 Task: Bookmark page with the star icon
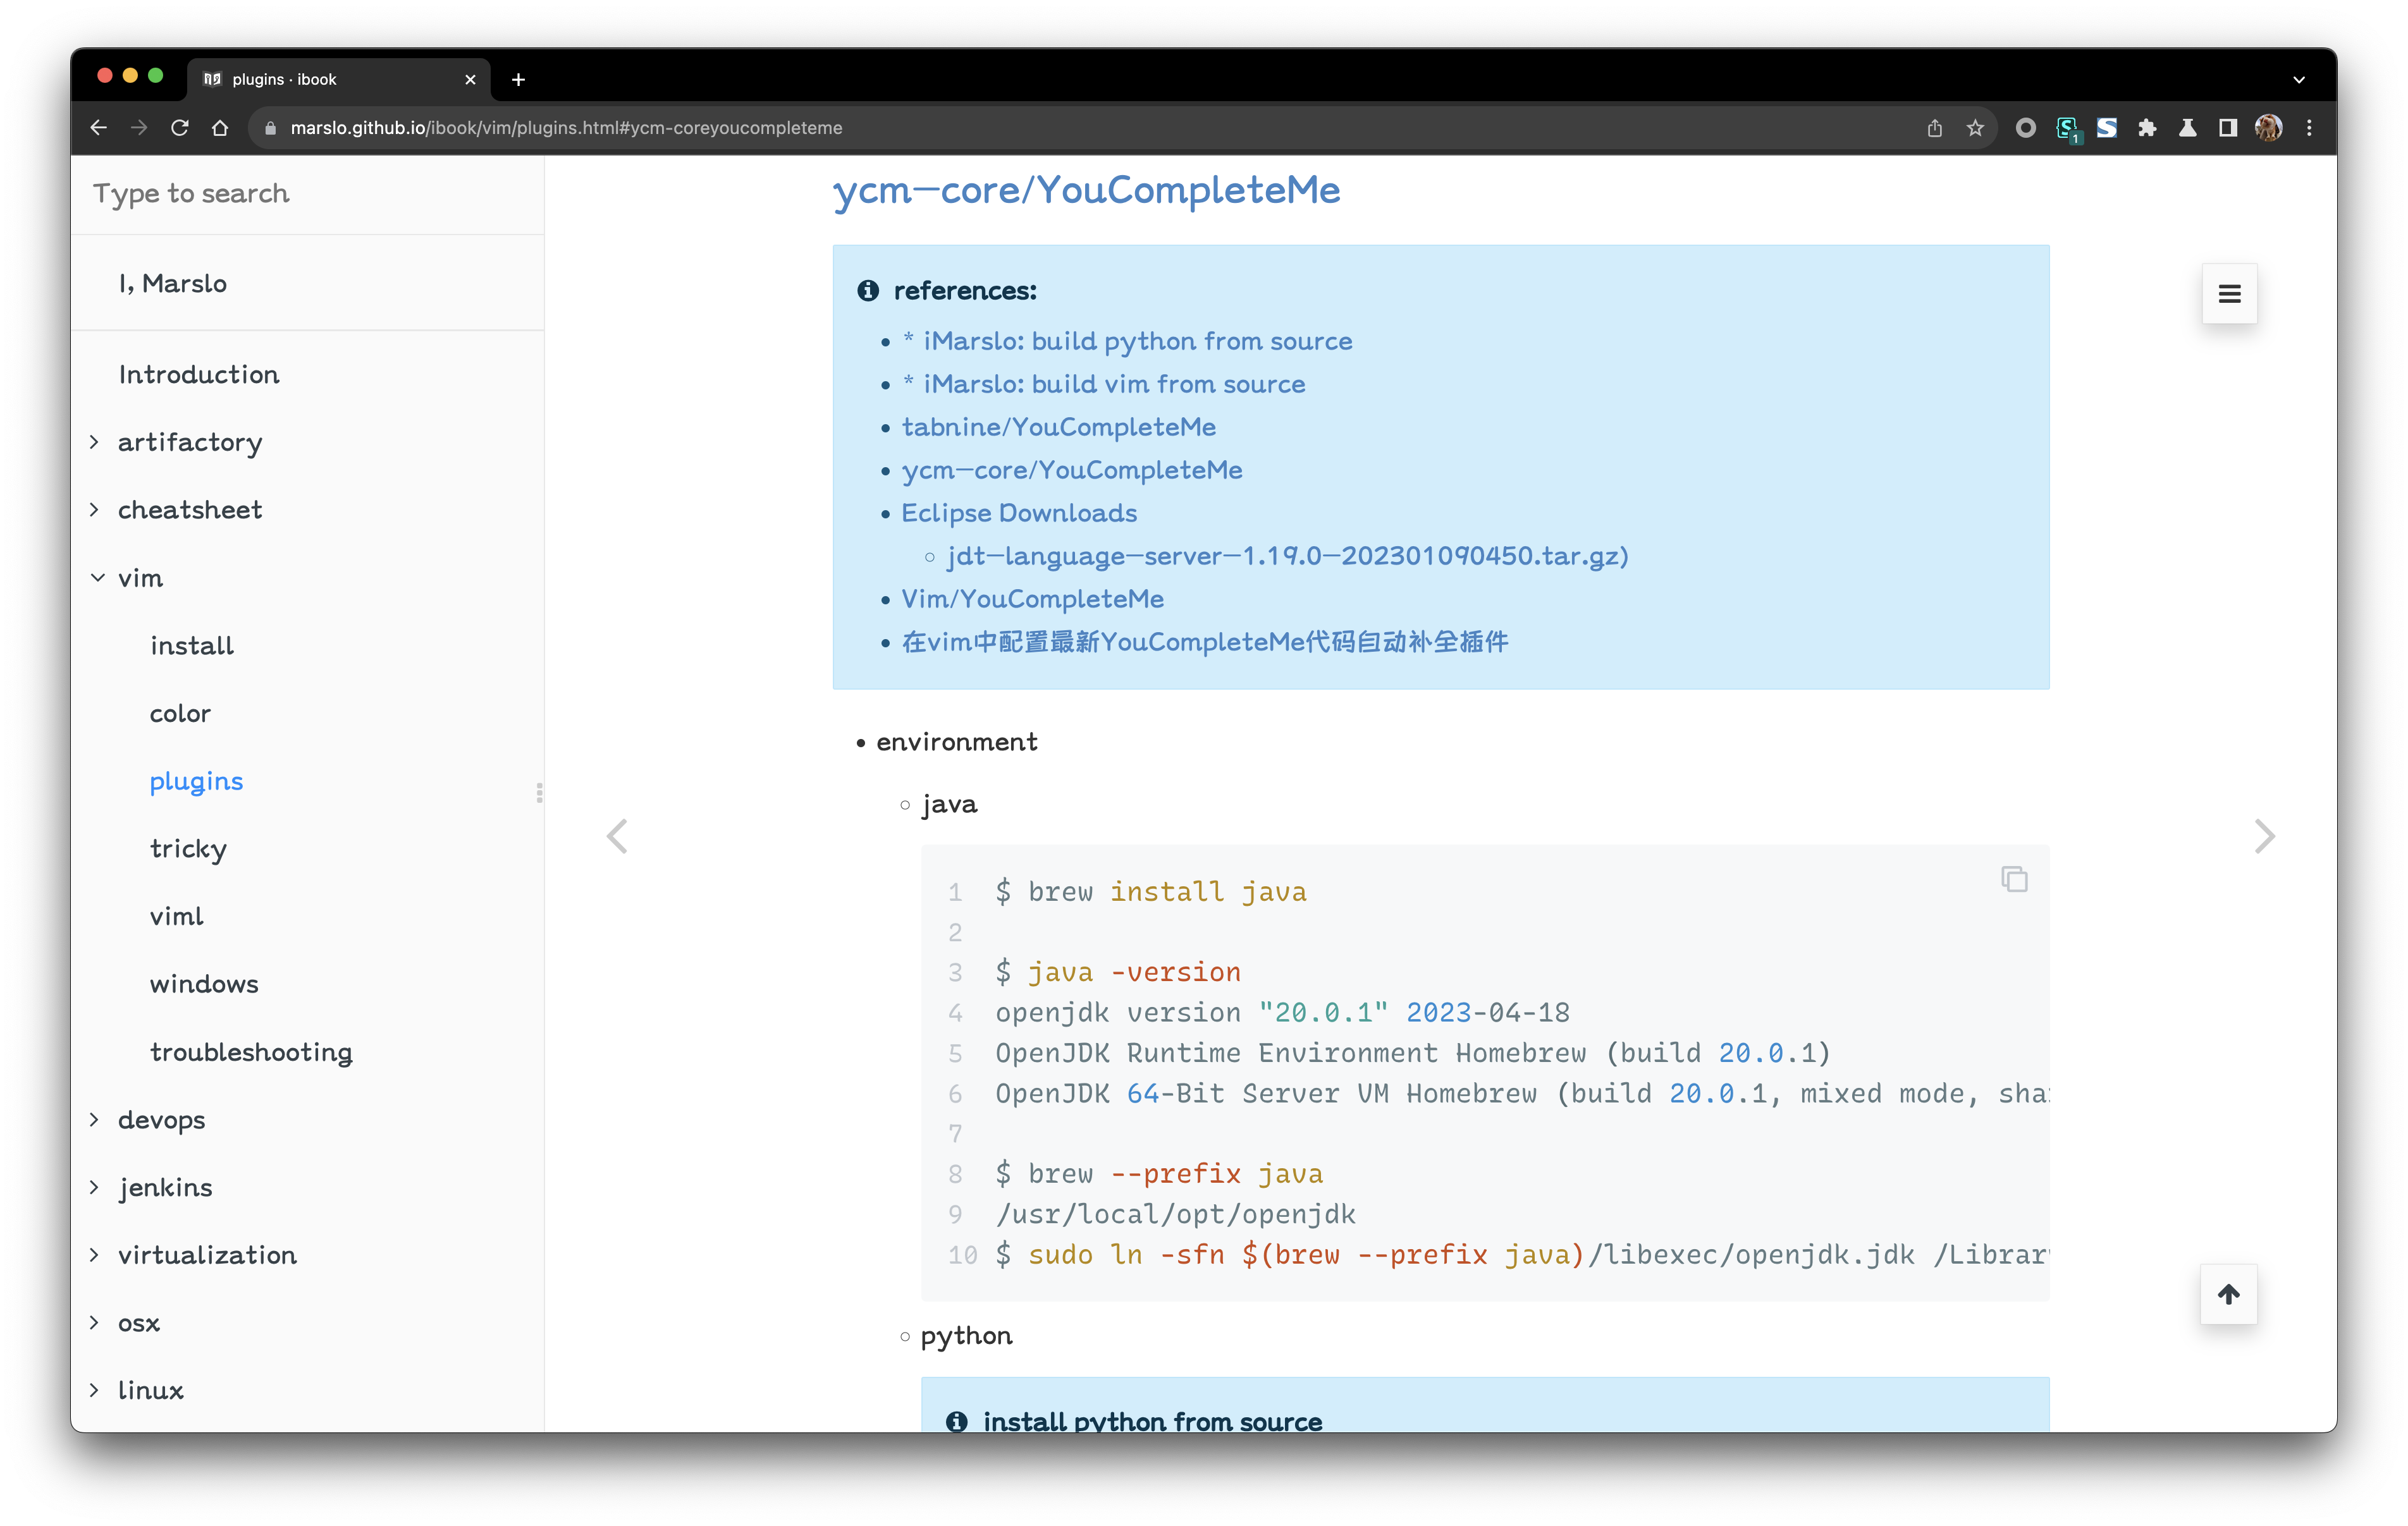click(1975, 128)
